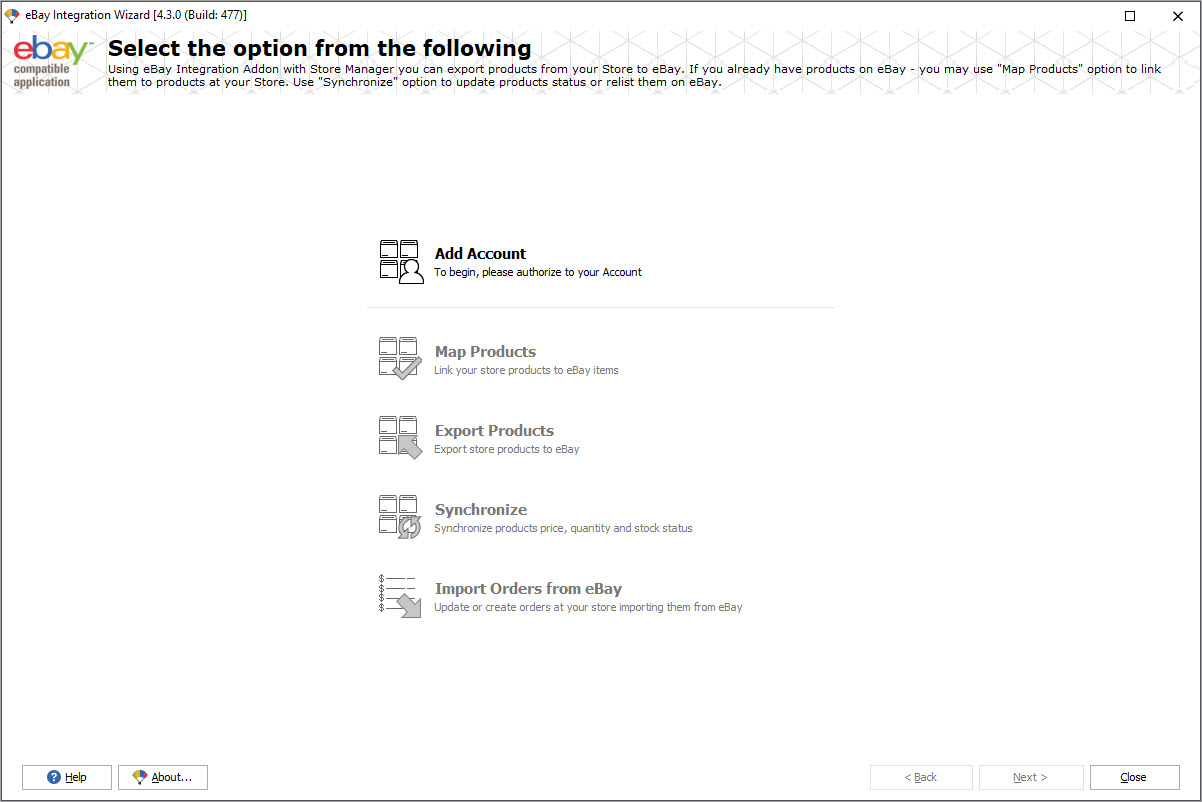Select the Map Products option title
Screen dimensions: 1202x802
(x=485, y=352)
